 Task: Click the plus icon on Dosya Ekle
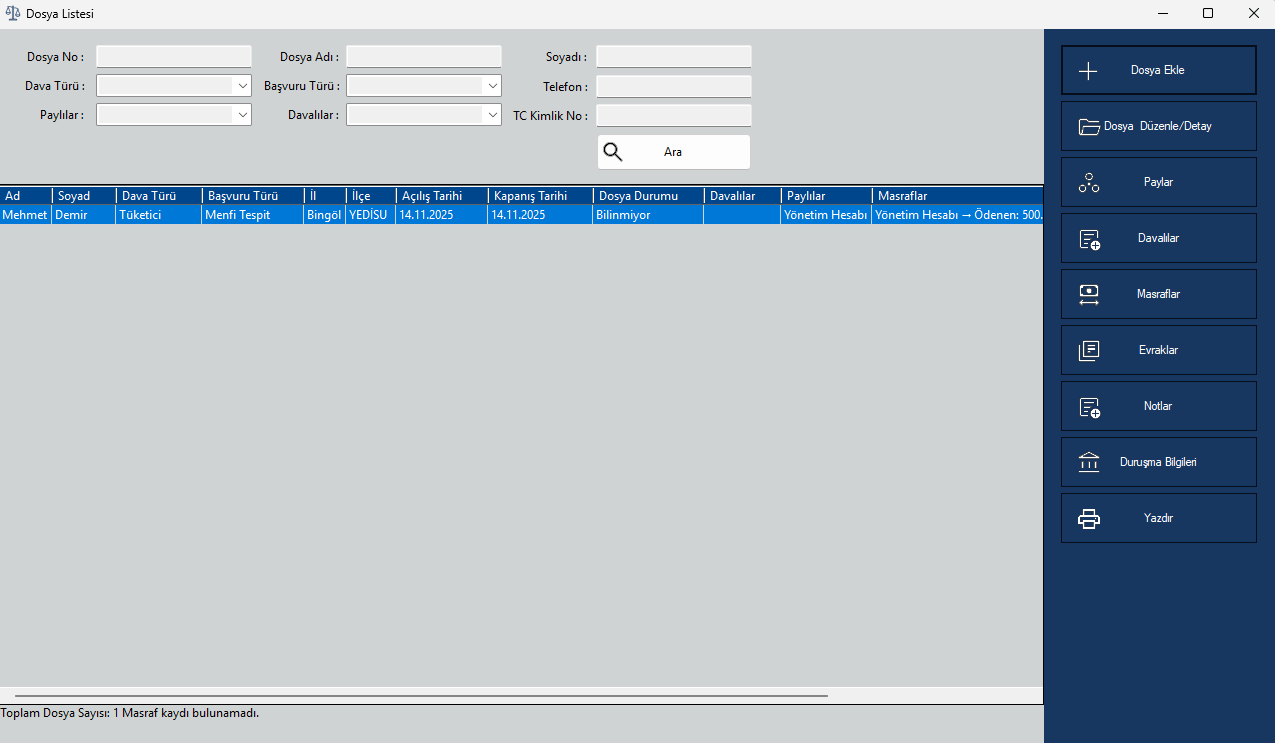tap(1088, 71)
